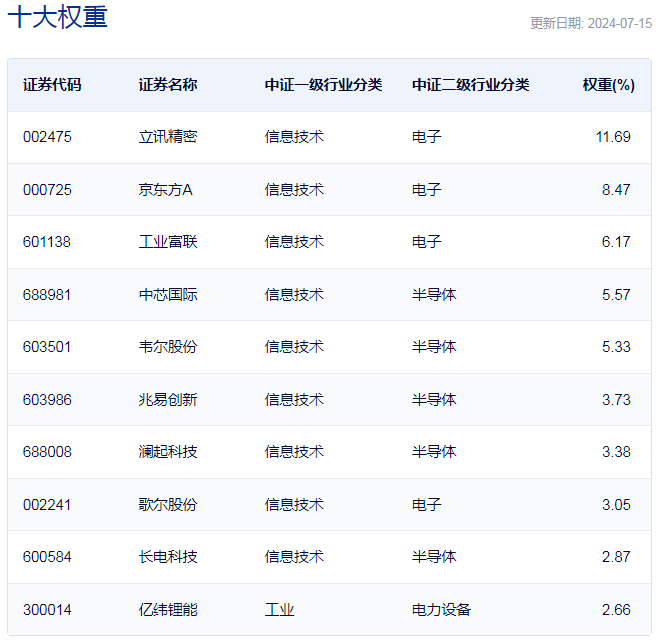The height and width of the screenshot is (644, 660).
Task: Select the update date 2024-07-15 text
Action: tap(620, 23)
